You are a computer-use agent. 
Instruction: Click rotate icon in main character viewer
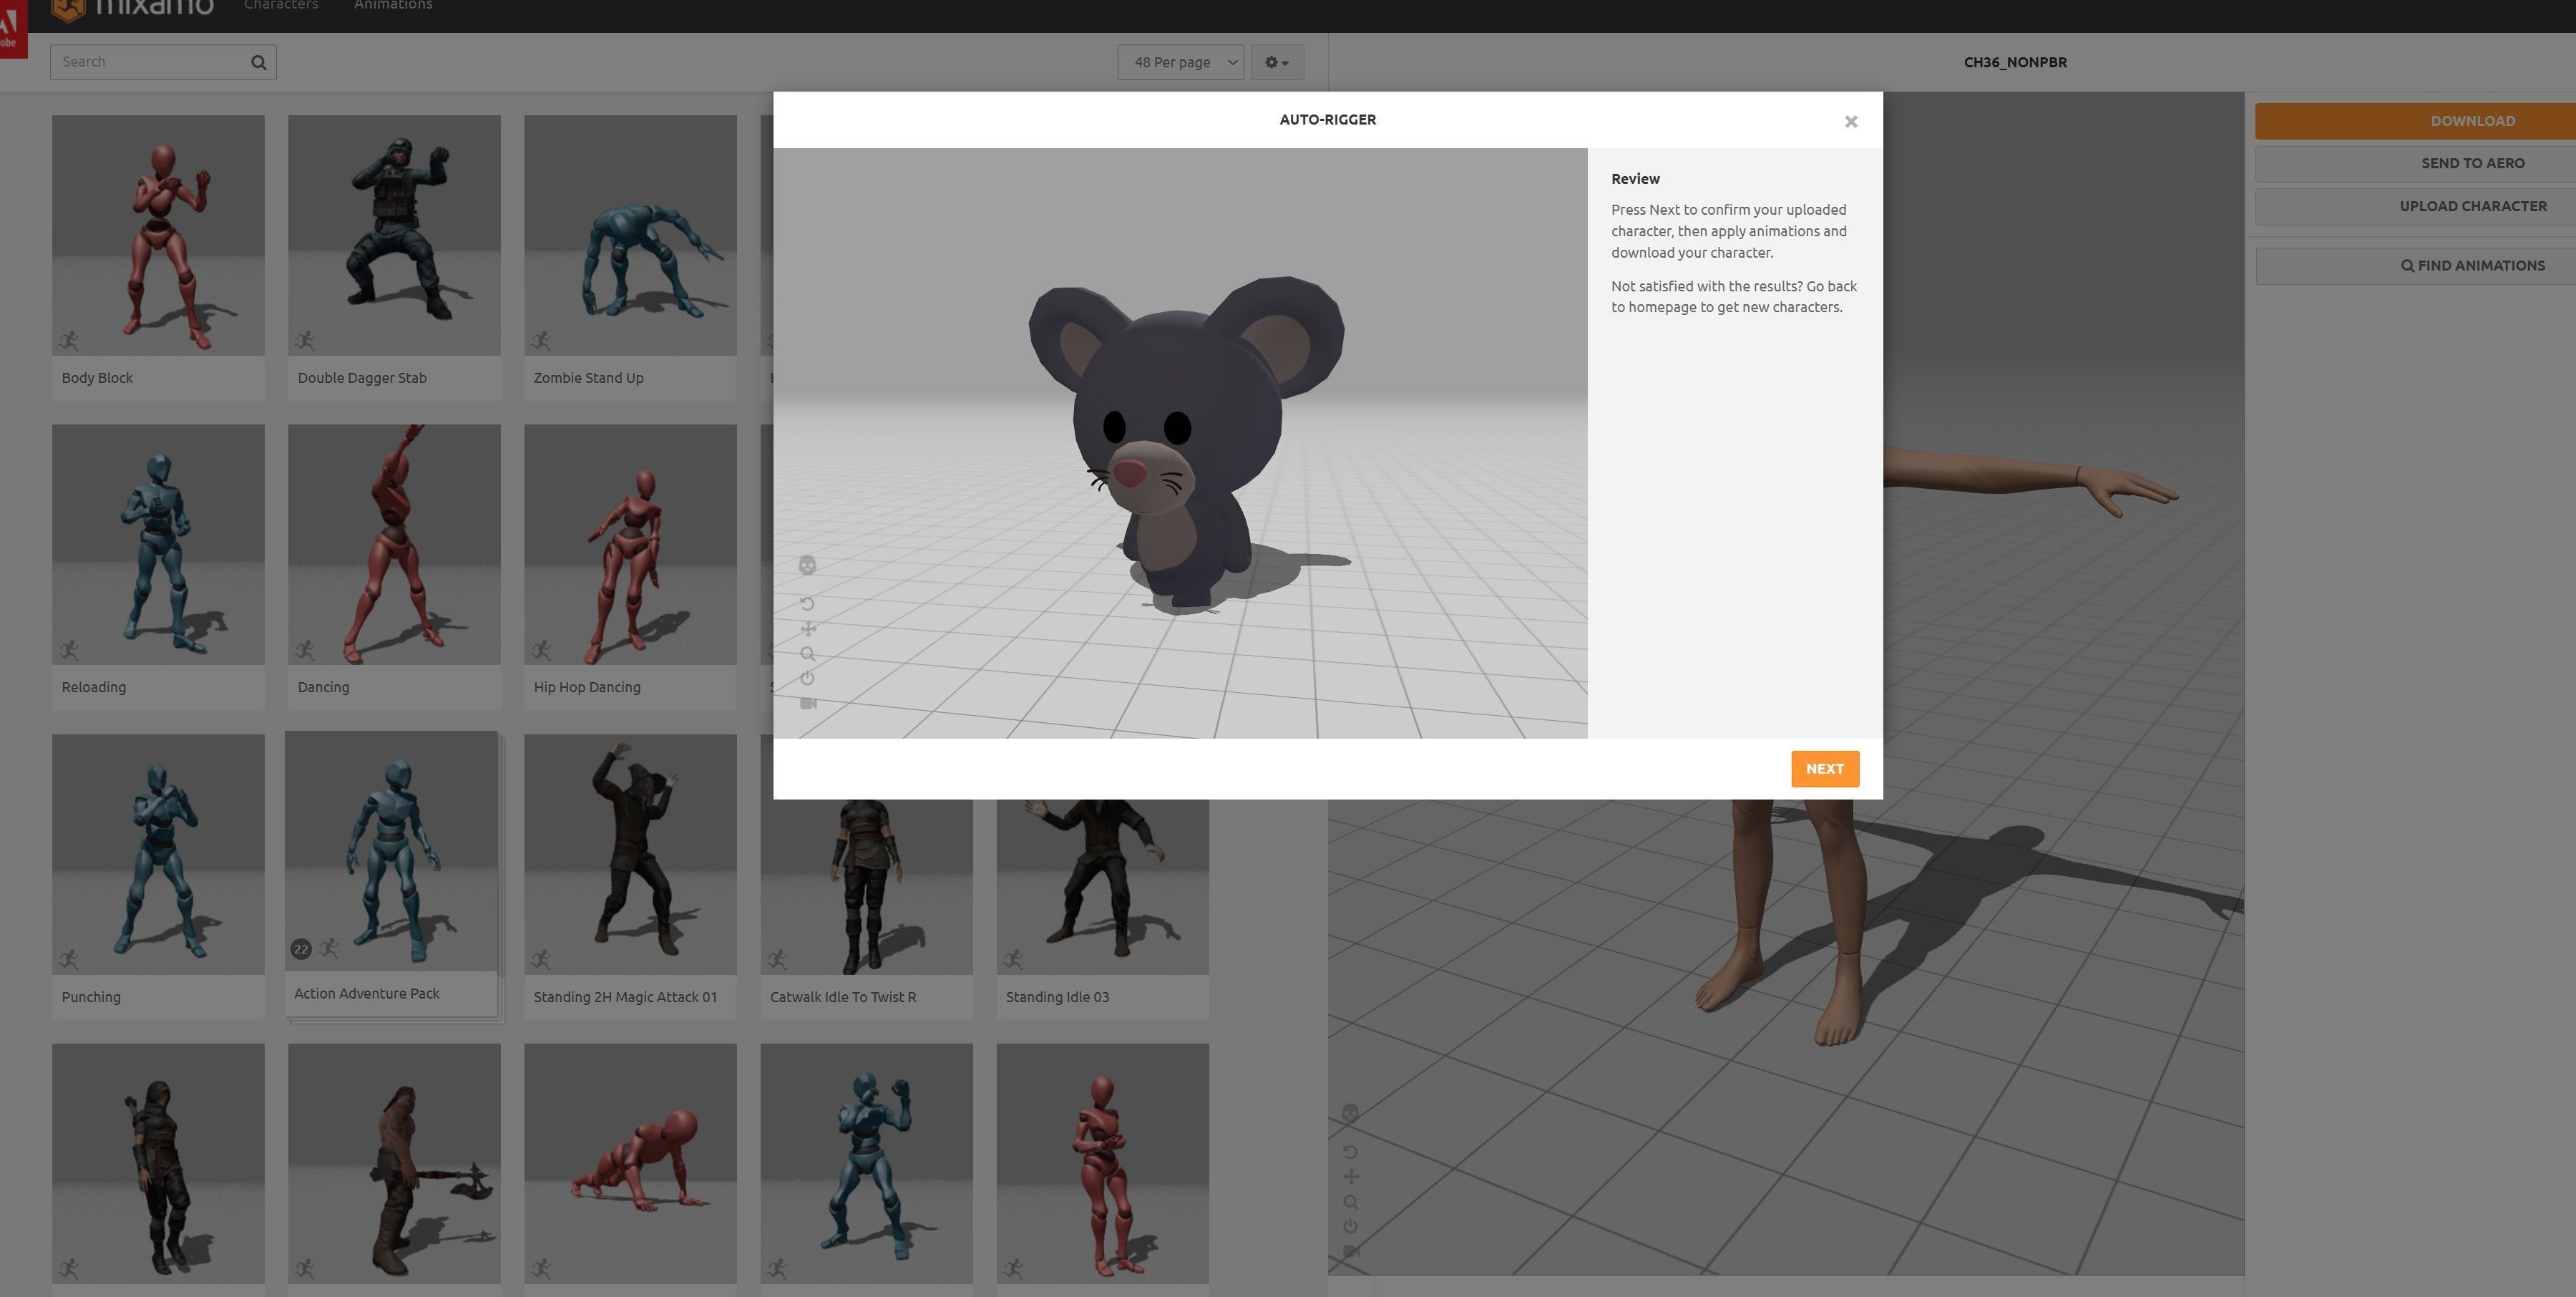tap(1350, 1152)
